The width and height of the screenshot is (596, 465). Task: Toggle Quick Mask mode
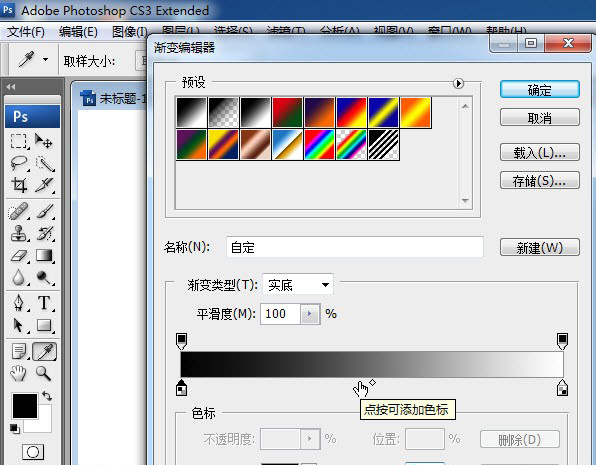(33, 452)
